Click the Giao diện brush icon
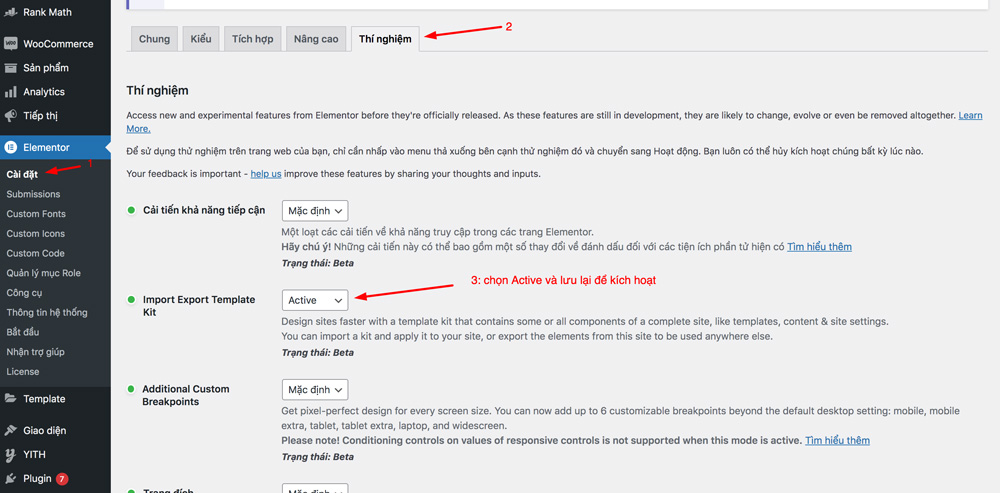Image resolution: width=1000 pixels, height=493 pixels. [x=10, y=430]
